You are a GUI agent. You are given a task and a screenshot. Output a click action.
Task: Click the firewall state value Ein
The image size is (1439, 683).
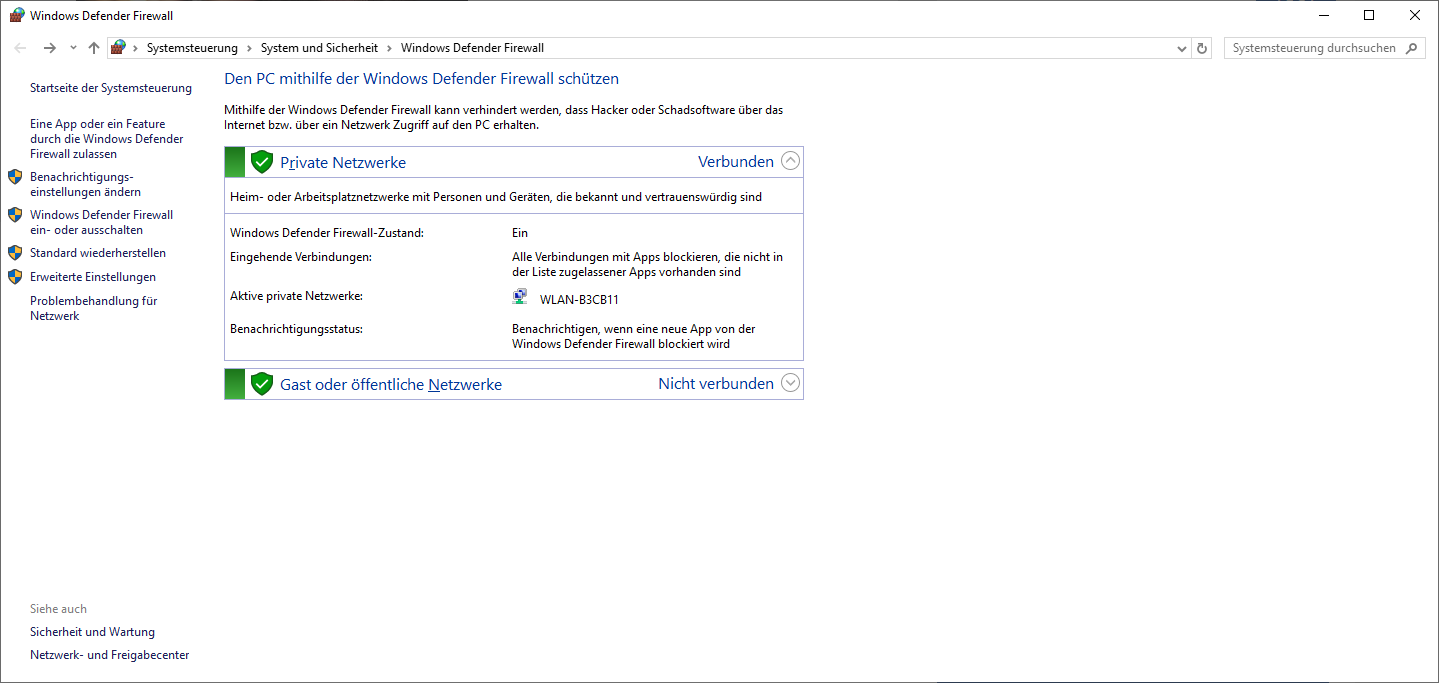click(520, 233)
